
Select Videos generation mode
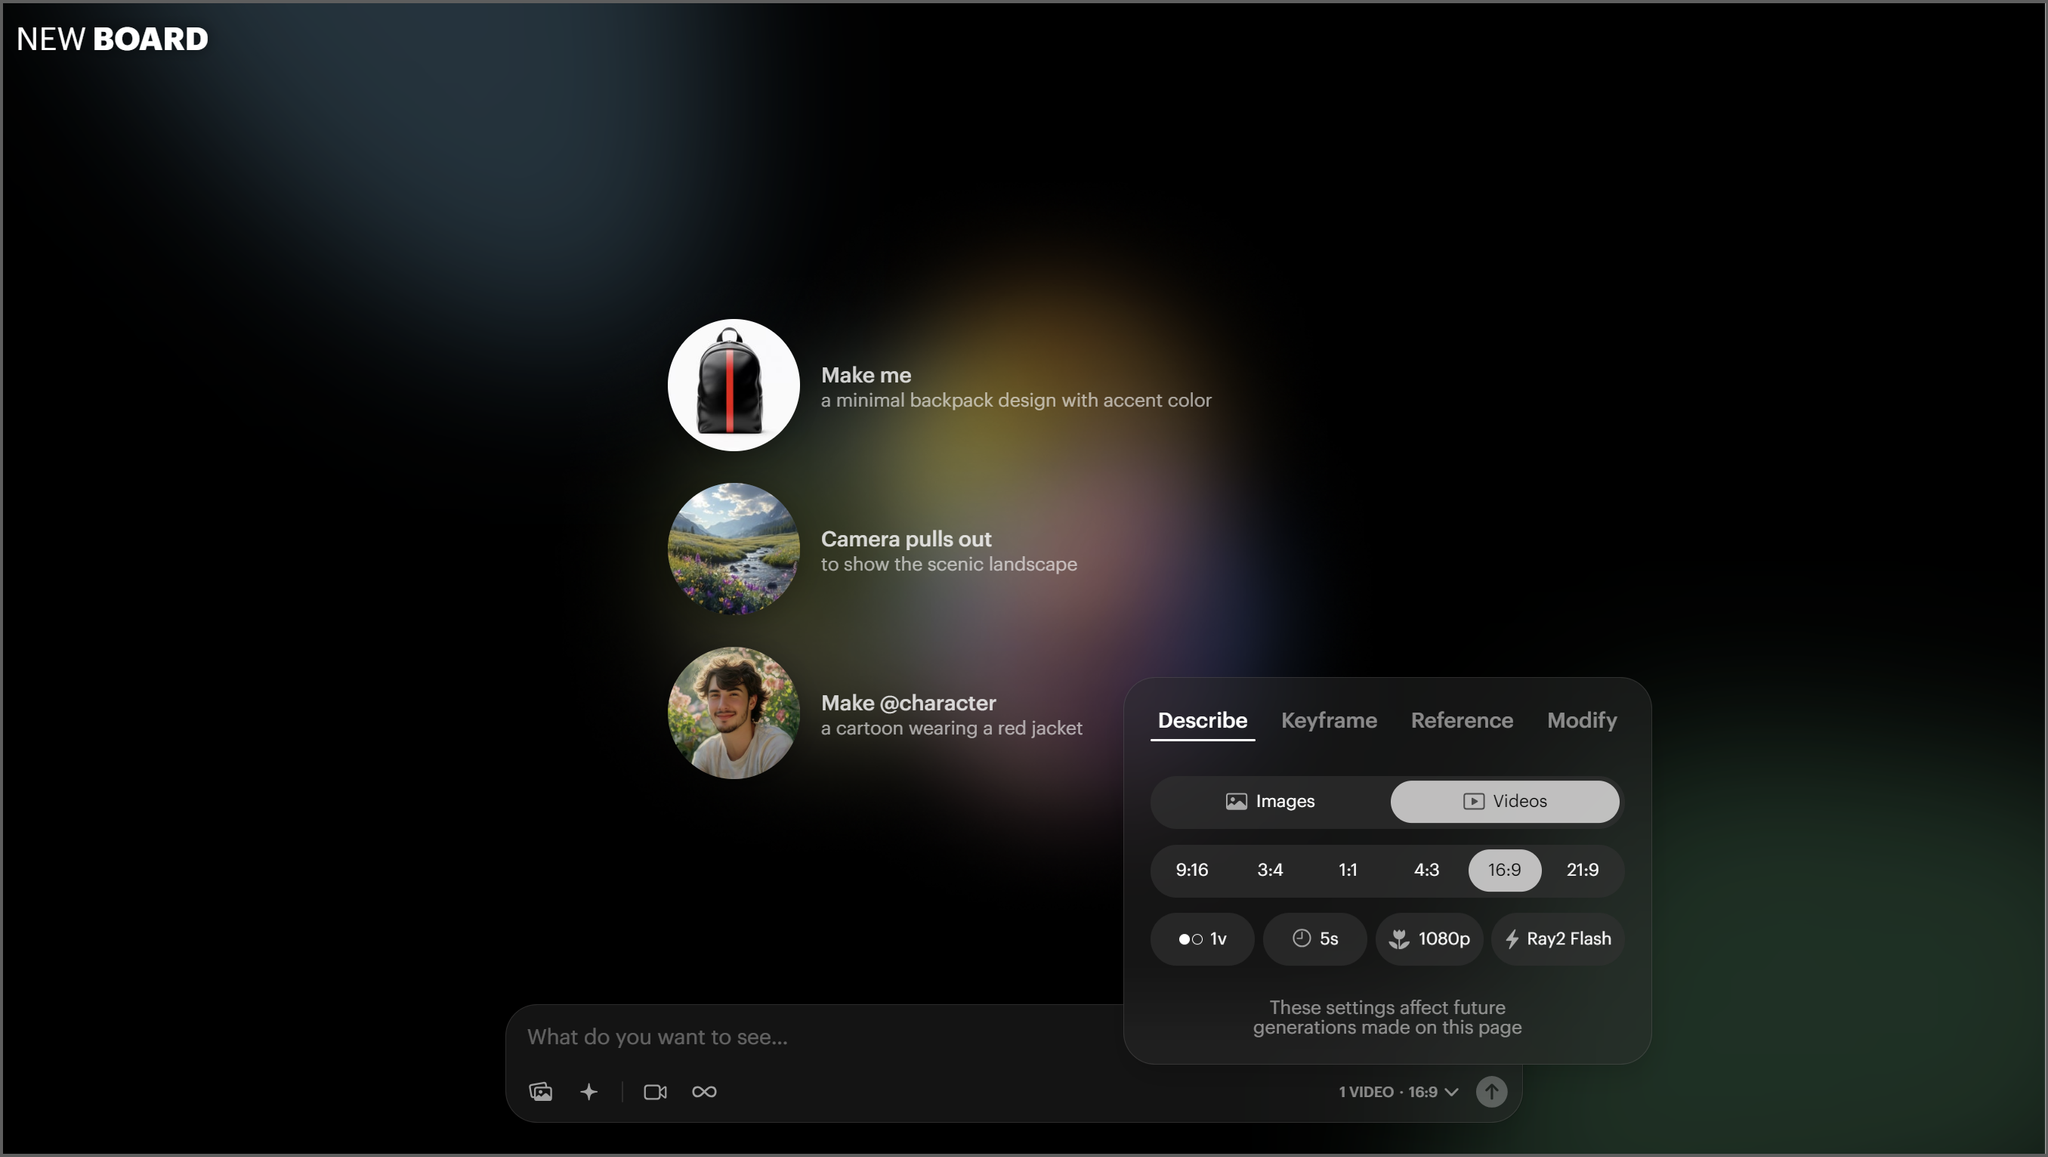(x=1505, y=801)
